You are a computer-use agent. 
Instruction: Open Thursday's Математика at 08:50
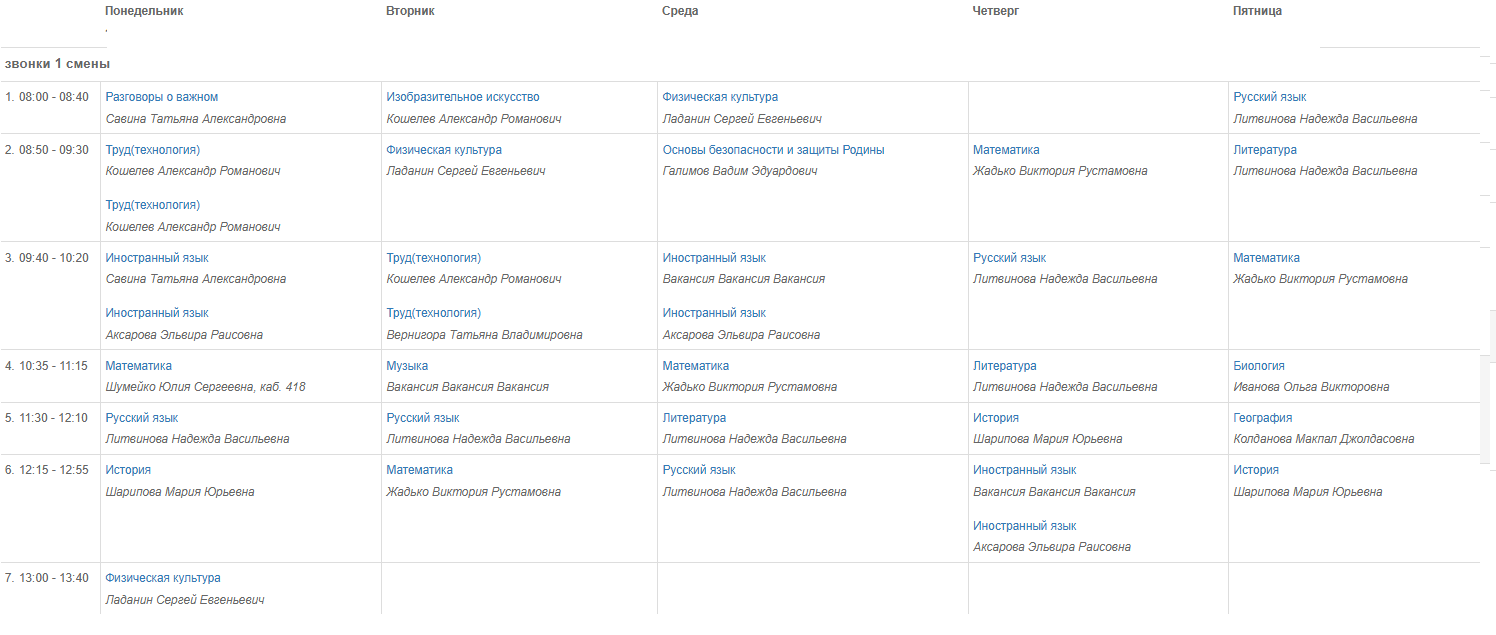[1007, 150]
